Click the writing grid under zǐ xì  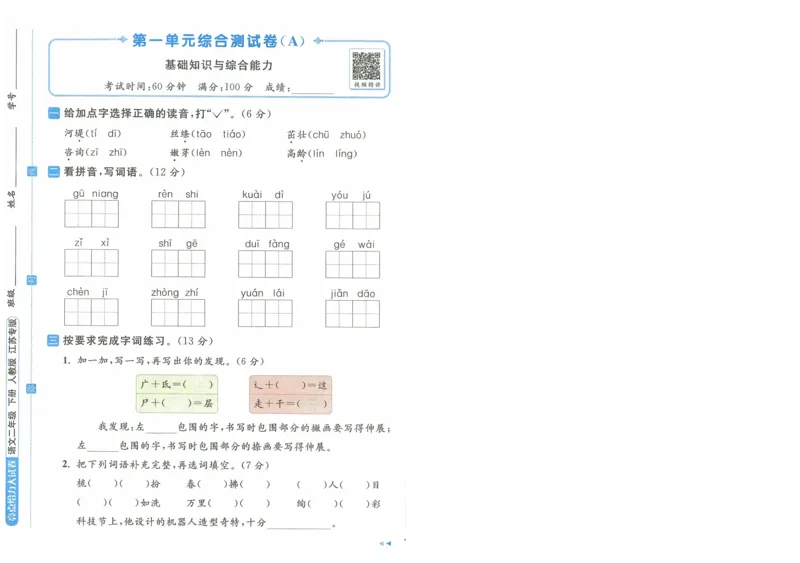click(91, 263)
